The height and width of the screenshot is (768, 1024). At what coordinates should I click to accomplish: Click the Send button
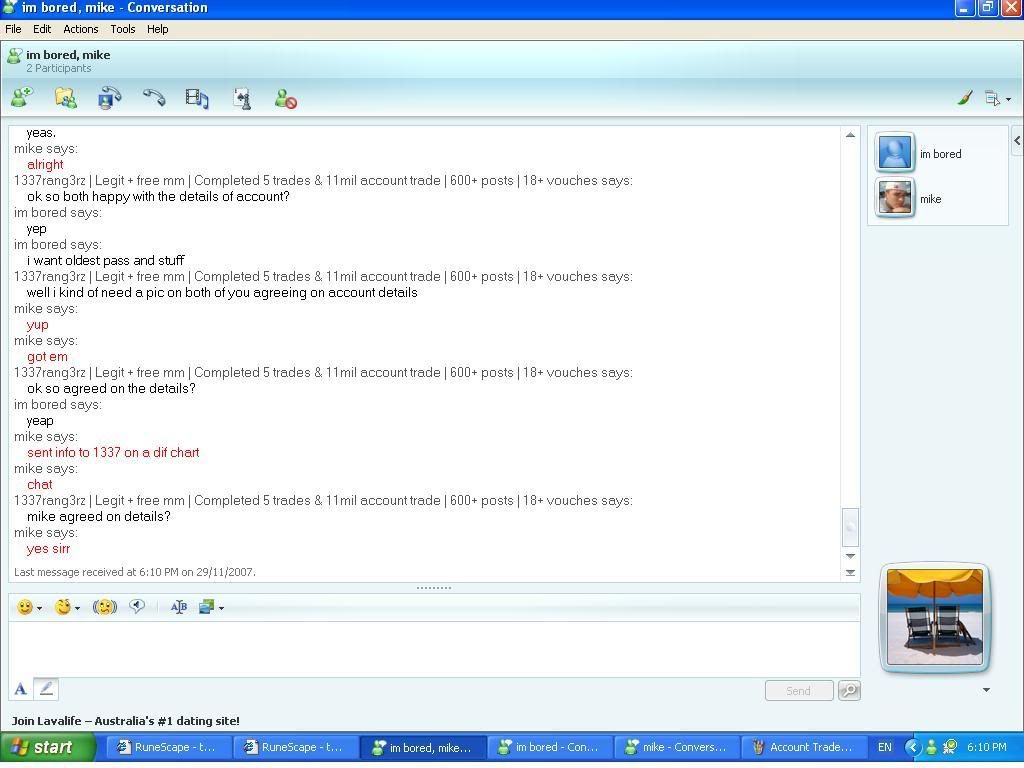point(799,691)
